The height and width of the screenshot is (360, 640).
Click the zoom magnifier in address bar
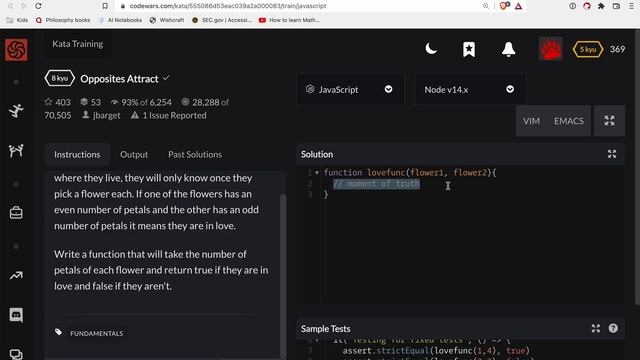(486, 6)
